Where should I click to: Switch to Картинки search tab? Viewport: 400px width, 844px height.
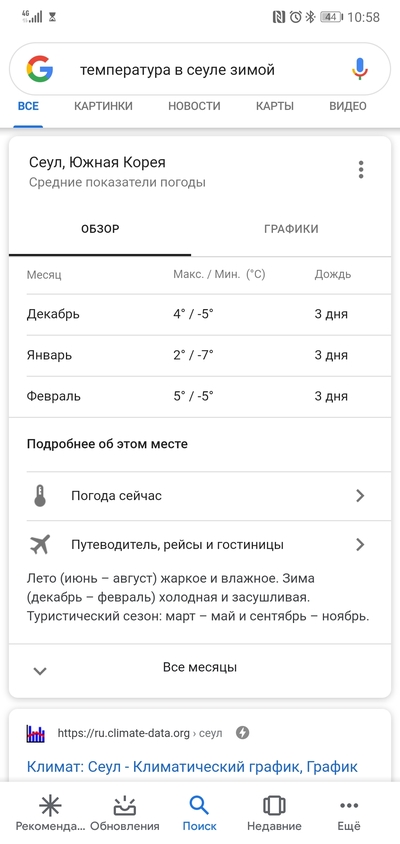pos(103,106)
